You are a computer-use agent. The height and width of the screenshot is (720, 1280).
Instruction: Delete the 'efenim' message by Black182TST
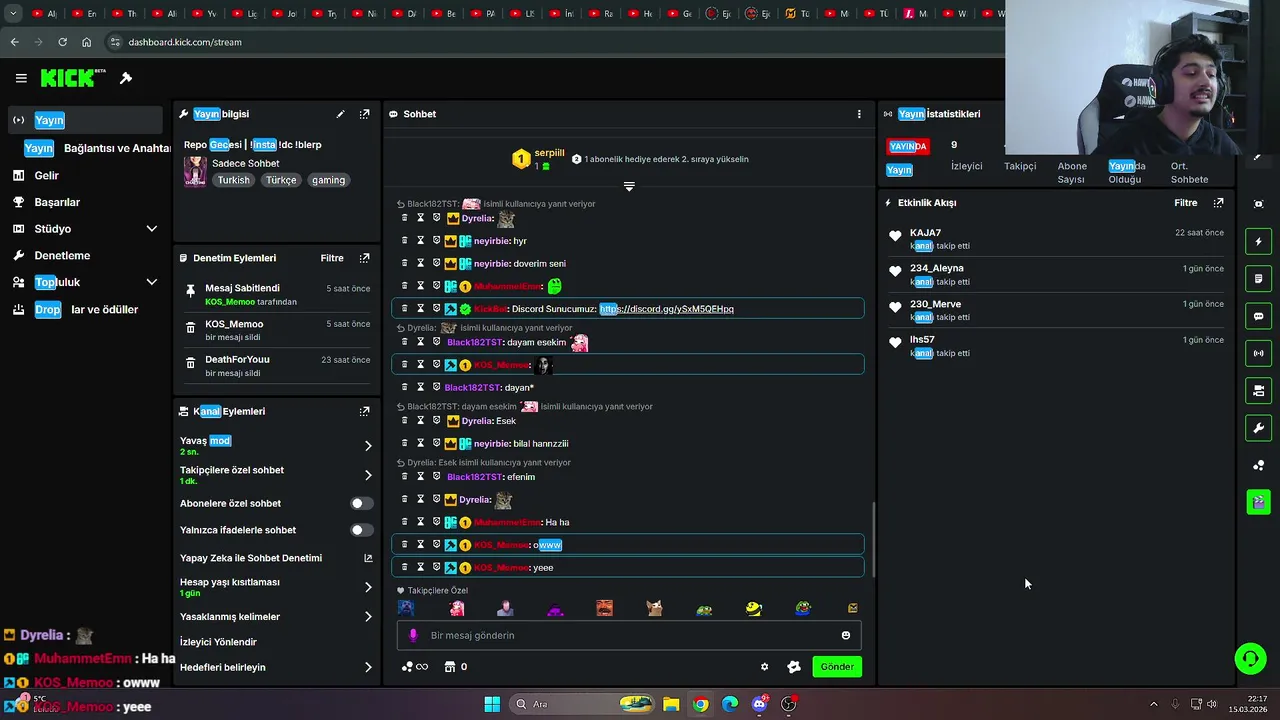click(x=405, y=477)
